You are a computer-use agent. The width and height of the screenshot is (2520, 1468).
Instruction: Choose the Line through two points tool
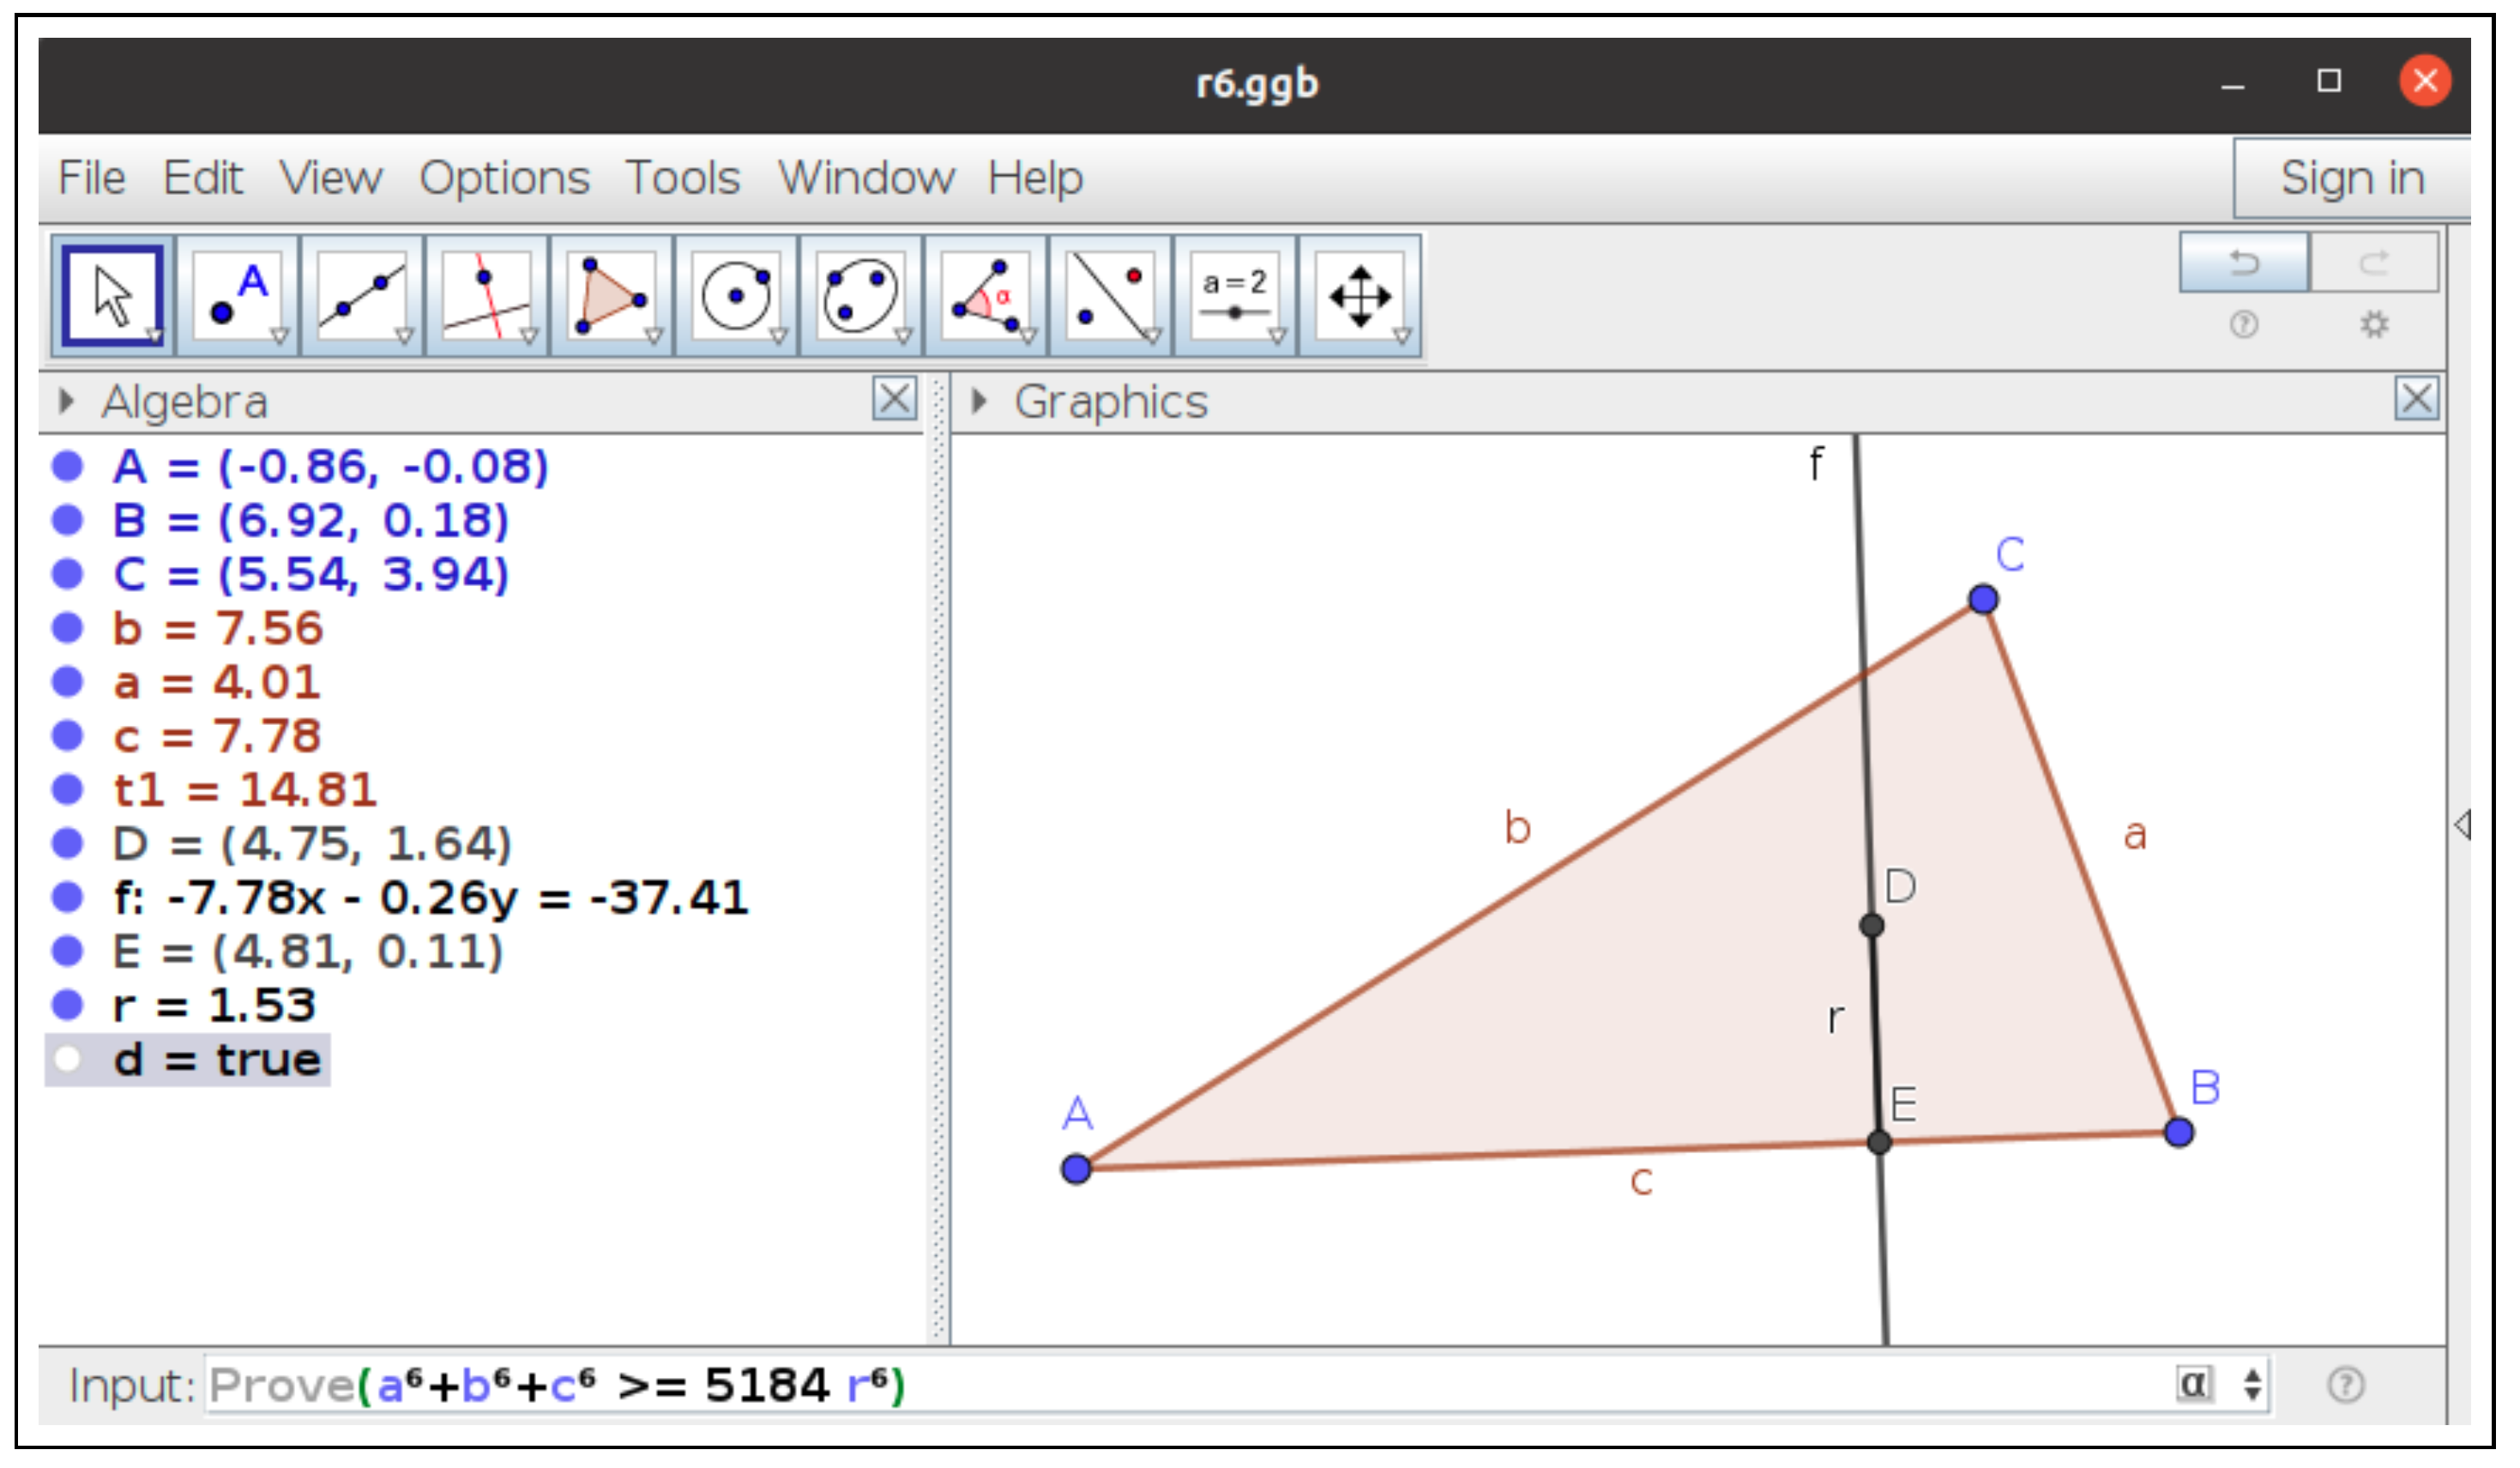(x=361, y=297)
